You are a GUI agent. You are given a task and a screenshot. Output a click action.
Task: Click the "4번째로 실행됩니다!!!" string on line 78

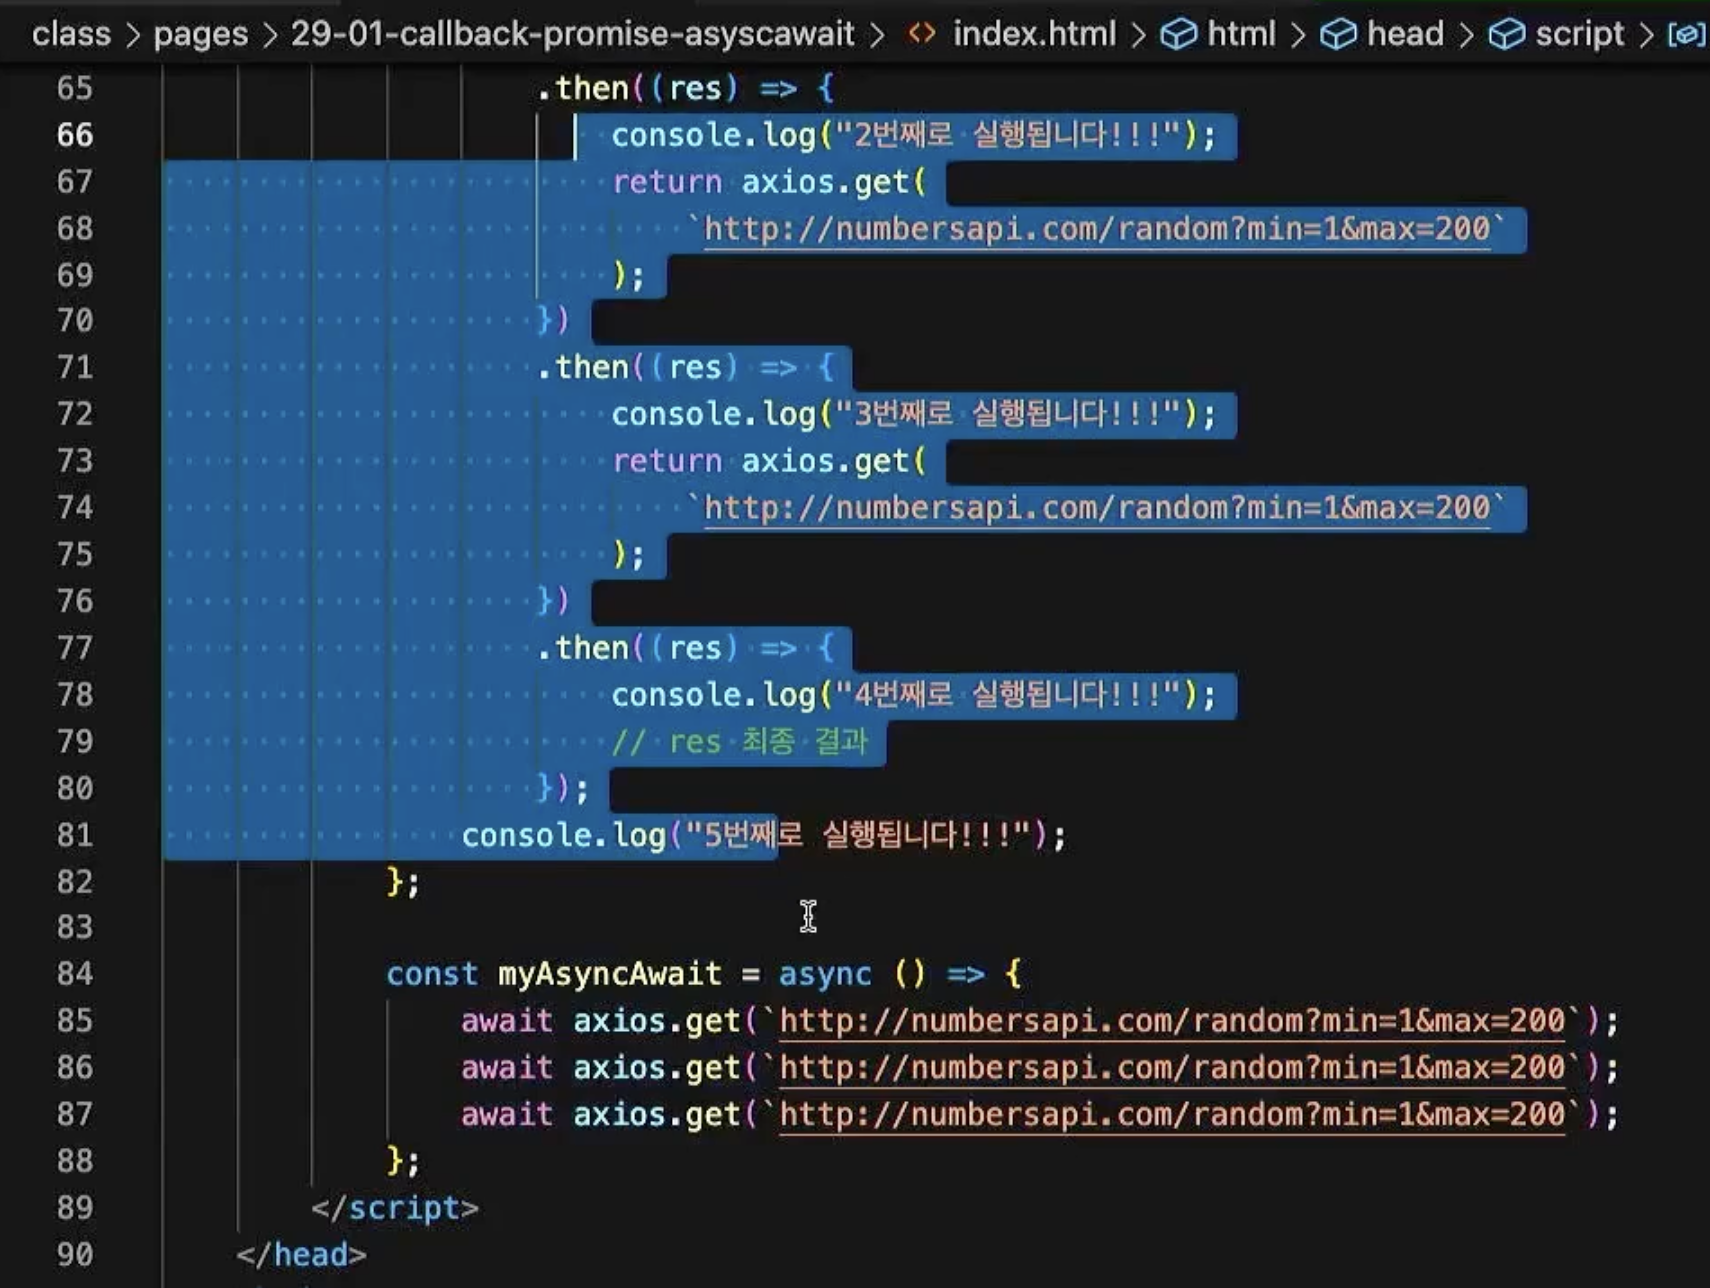(x=1008, y=694)
